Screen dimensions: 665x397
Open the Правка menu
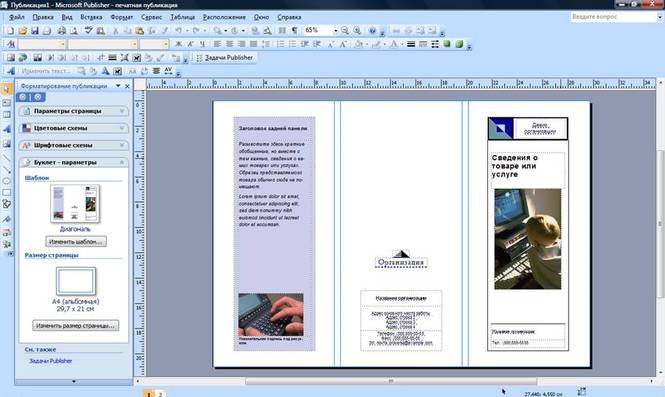point(43,17)
